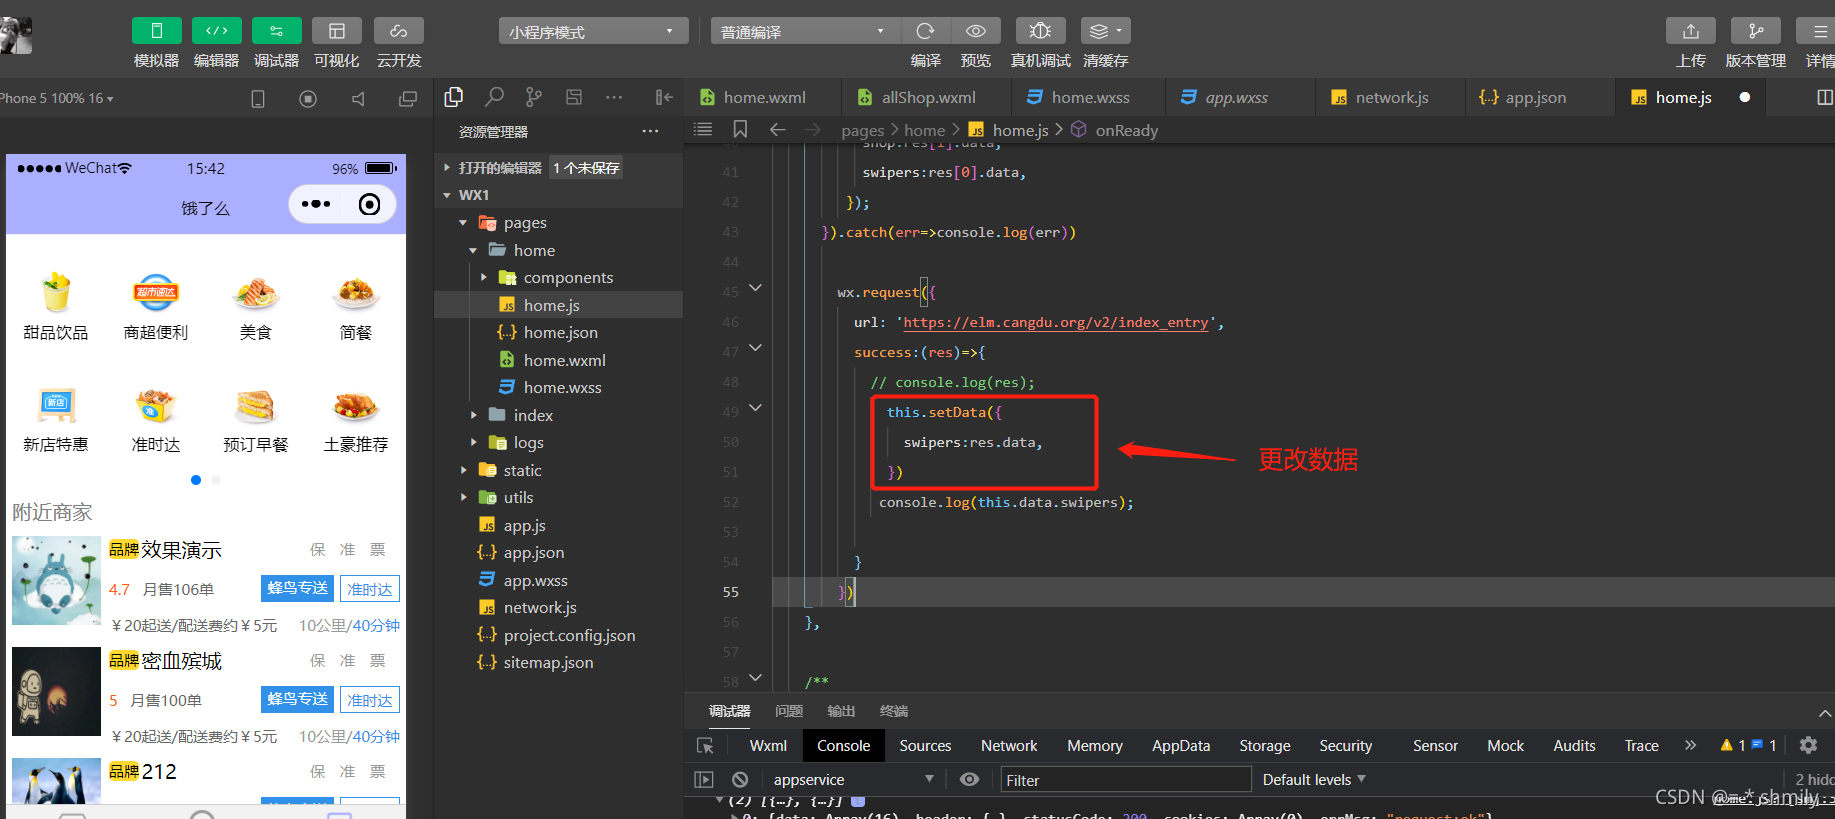The width and height of the screenshot is (1835, 819).
Task: Open the Storage devtools tab
Action: coord(1265,745)
